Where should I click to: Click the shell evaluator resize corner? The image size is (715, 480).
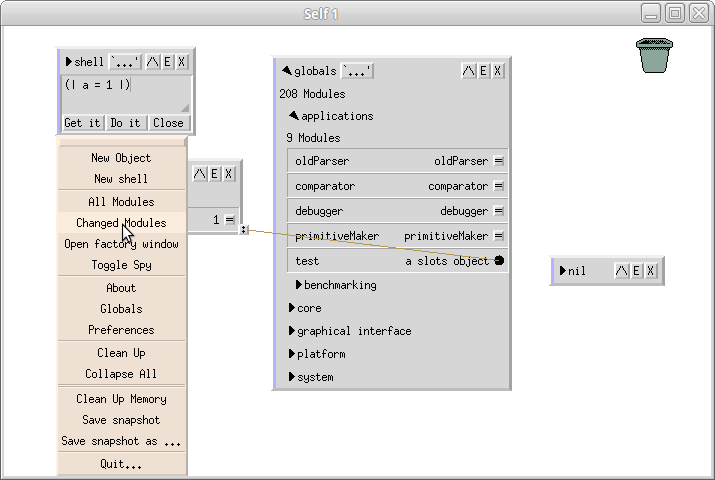pos(184,107)
